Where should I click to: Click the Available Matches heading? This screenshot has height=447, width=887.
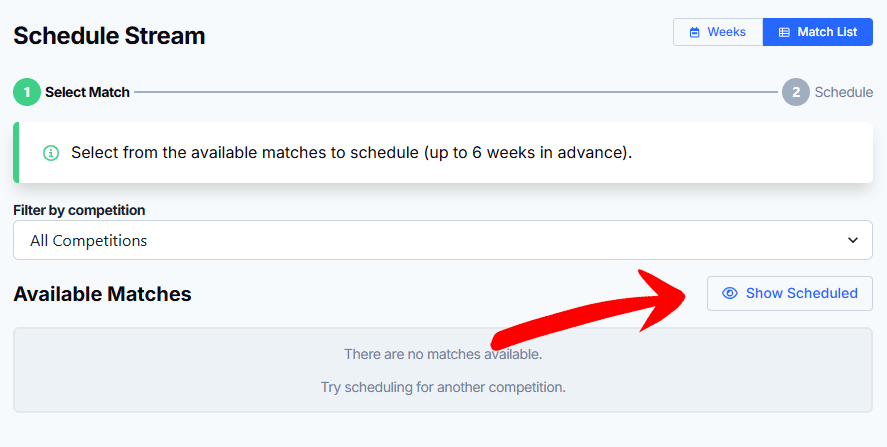pyautogui.click(x=102, y=294)
